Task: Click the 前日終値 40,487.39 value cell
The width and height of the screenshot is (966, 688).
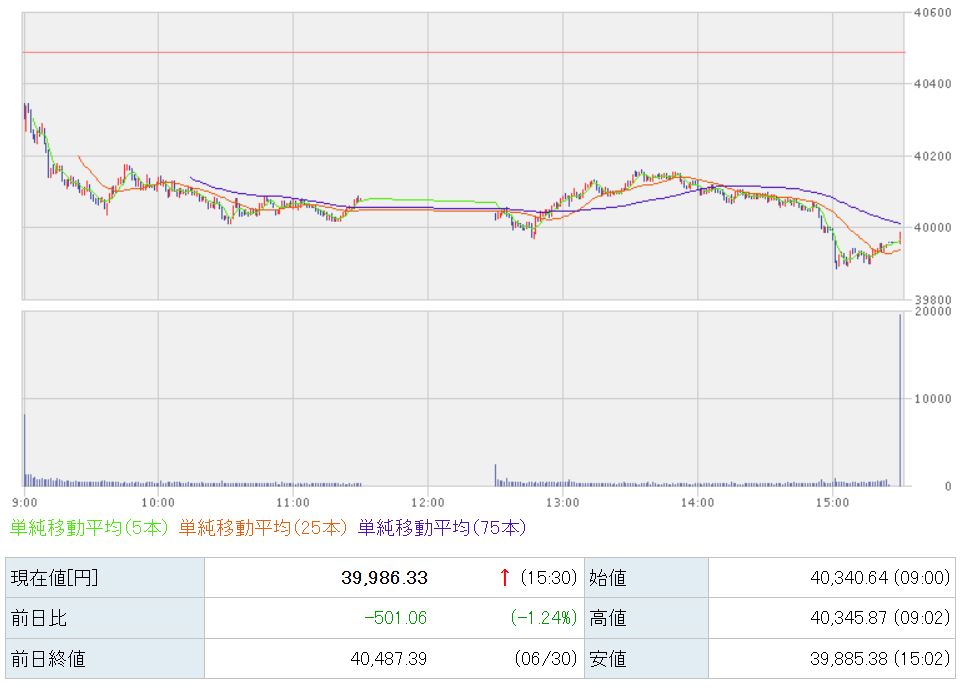Action: point(394,658)
